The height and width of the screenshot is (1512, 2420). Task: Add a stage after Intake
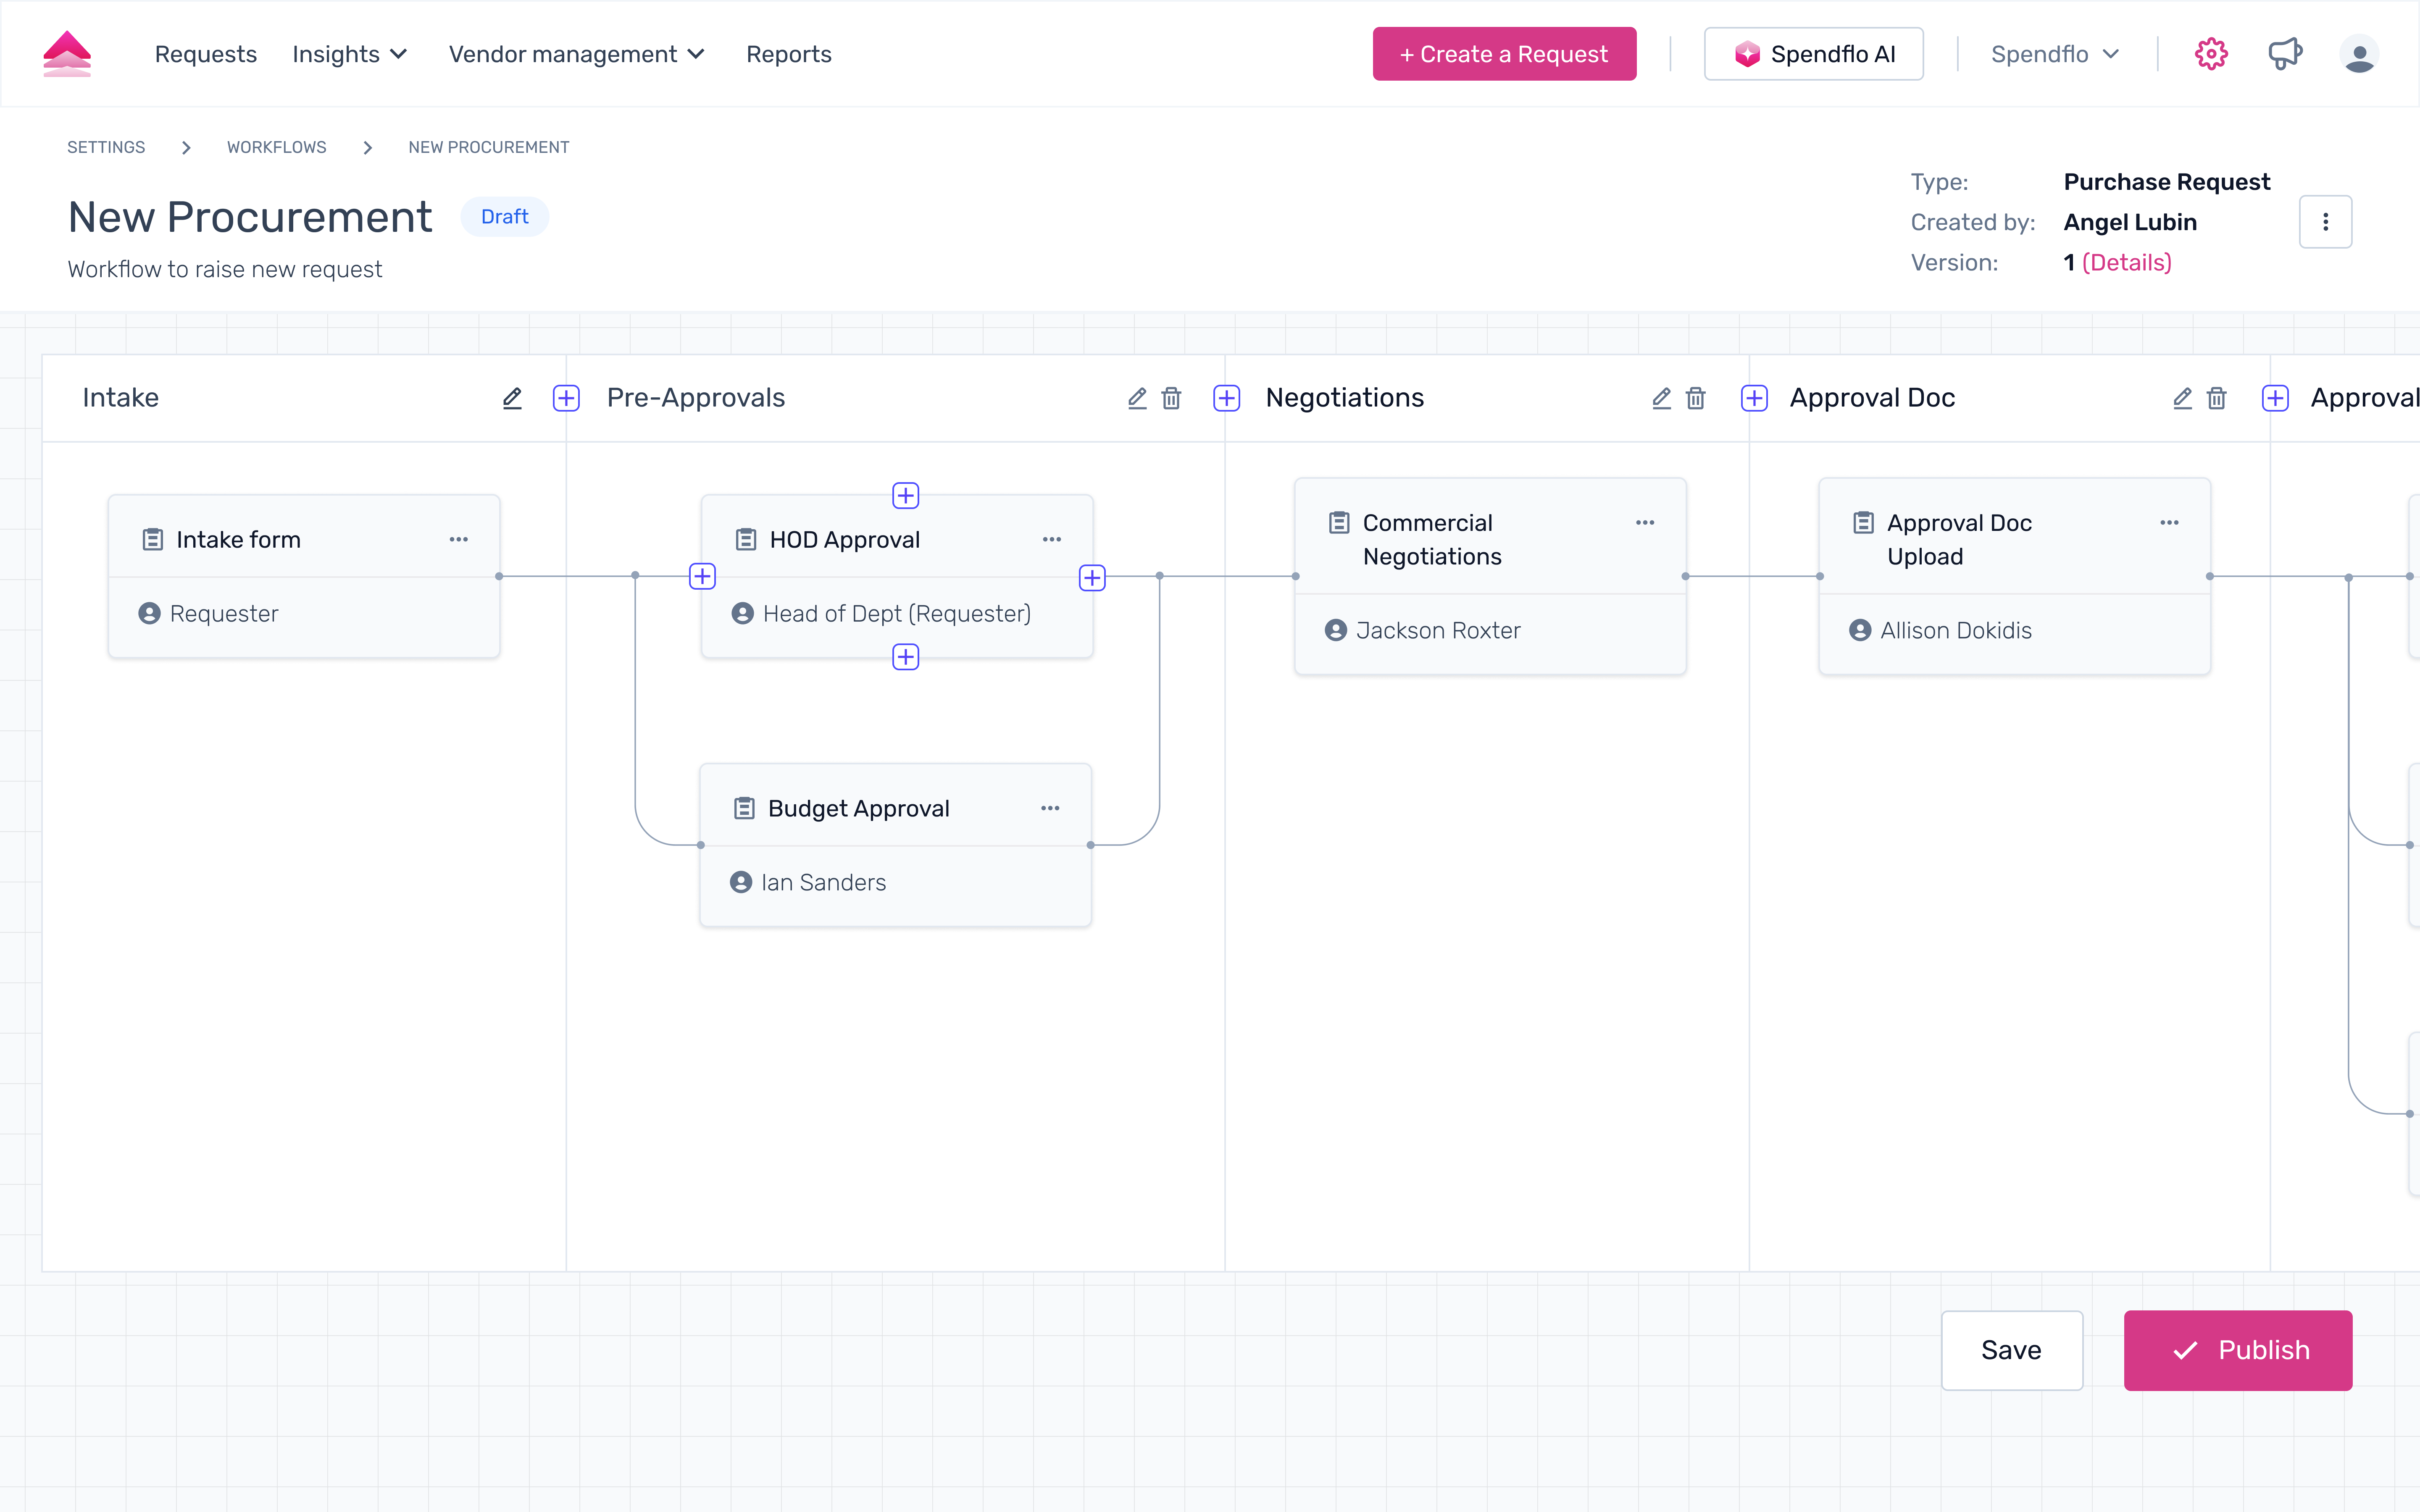click(566, 398)
